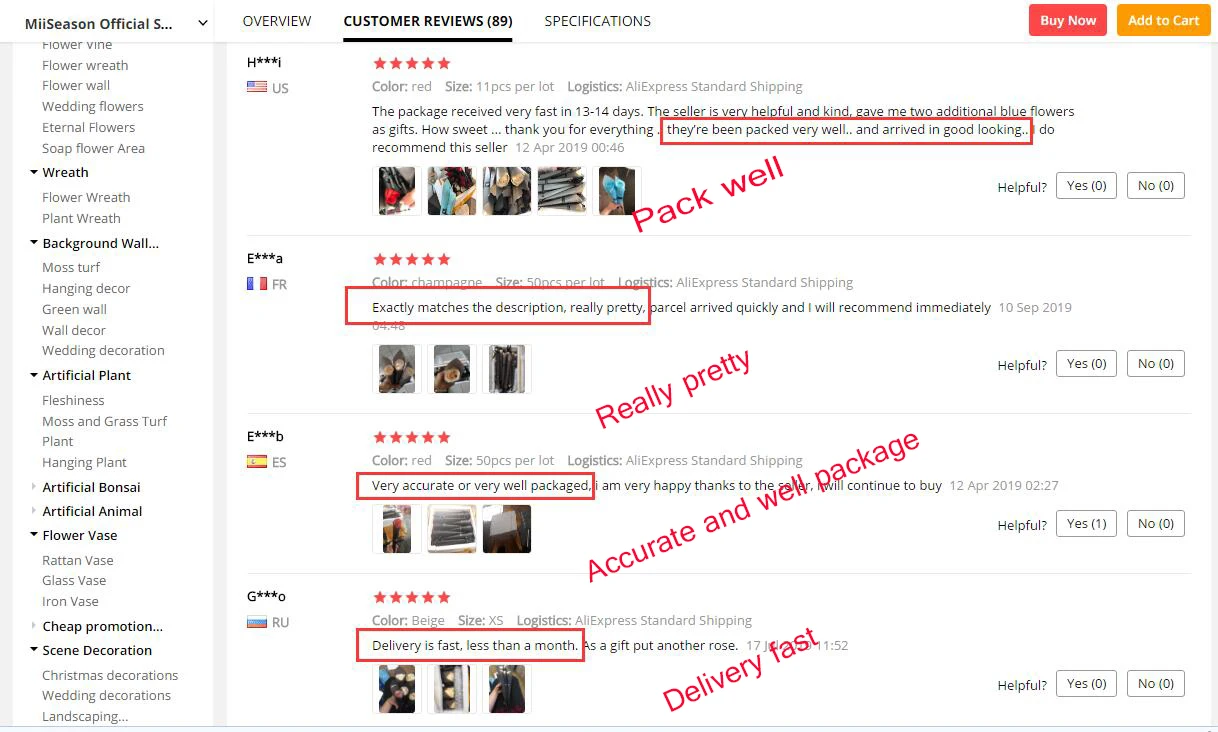This screenshot has width=1218, height=732.
Task: Open the MiiSeason Official Store dropdown
Action: [203, 23]
